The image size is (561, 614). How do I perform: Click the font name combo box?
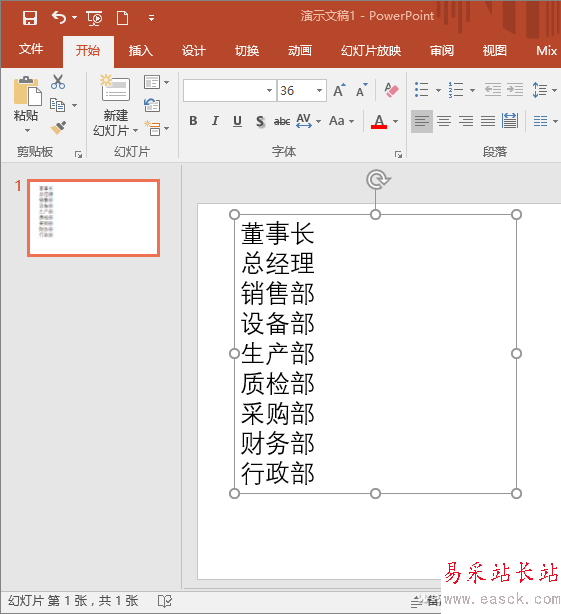pos(230,90)
